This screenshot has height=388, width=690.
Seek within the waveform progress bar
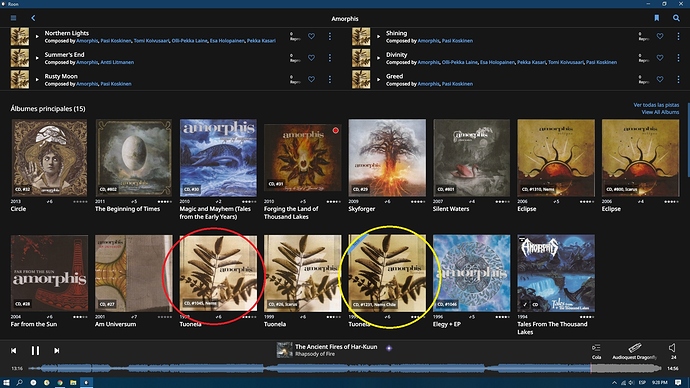(x=345, y=369)
